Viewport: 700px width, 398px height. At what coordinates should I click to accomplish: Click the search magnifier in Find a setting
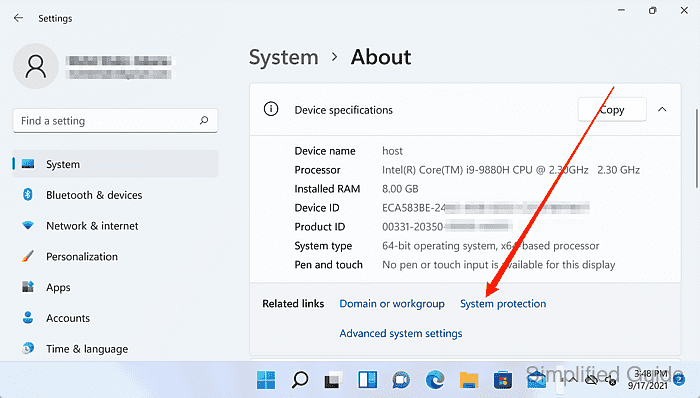tap(204, 120)
